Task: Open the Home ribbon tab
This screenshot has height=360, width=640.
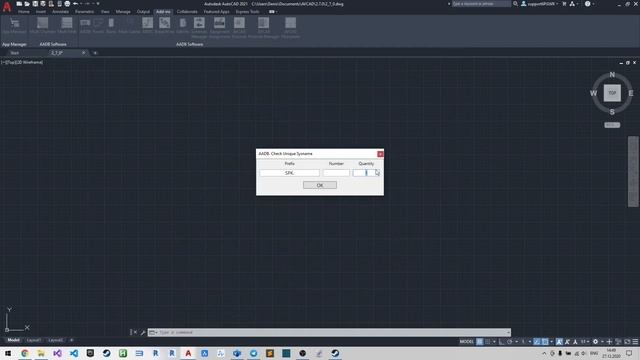Action: (x=24, y=12)
